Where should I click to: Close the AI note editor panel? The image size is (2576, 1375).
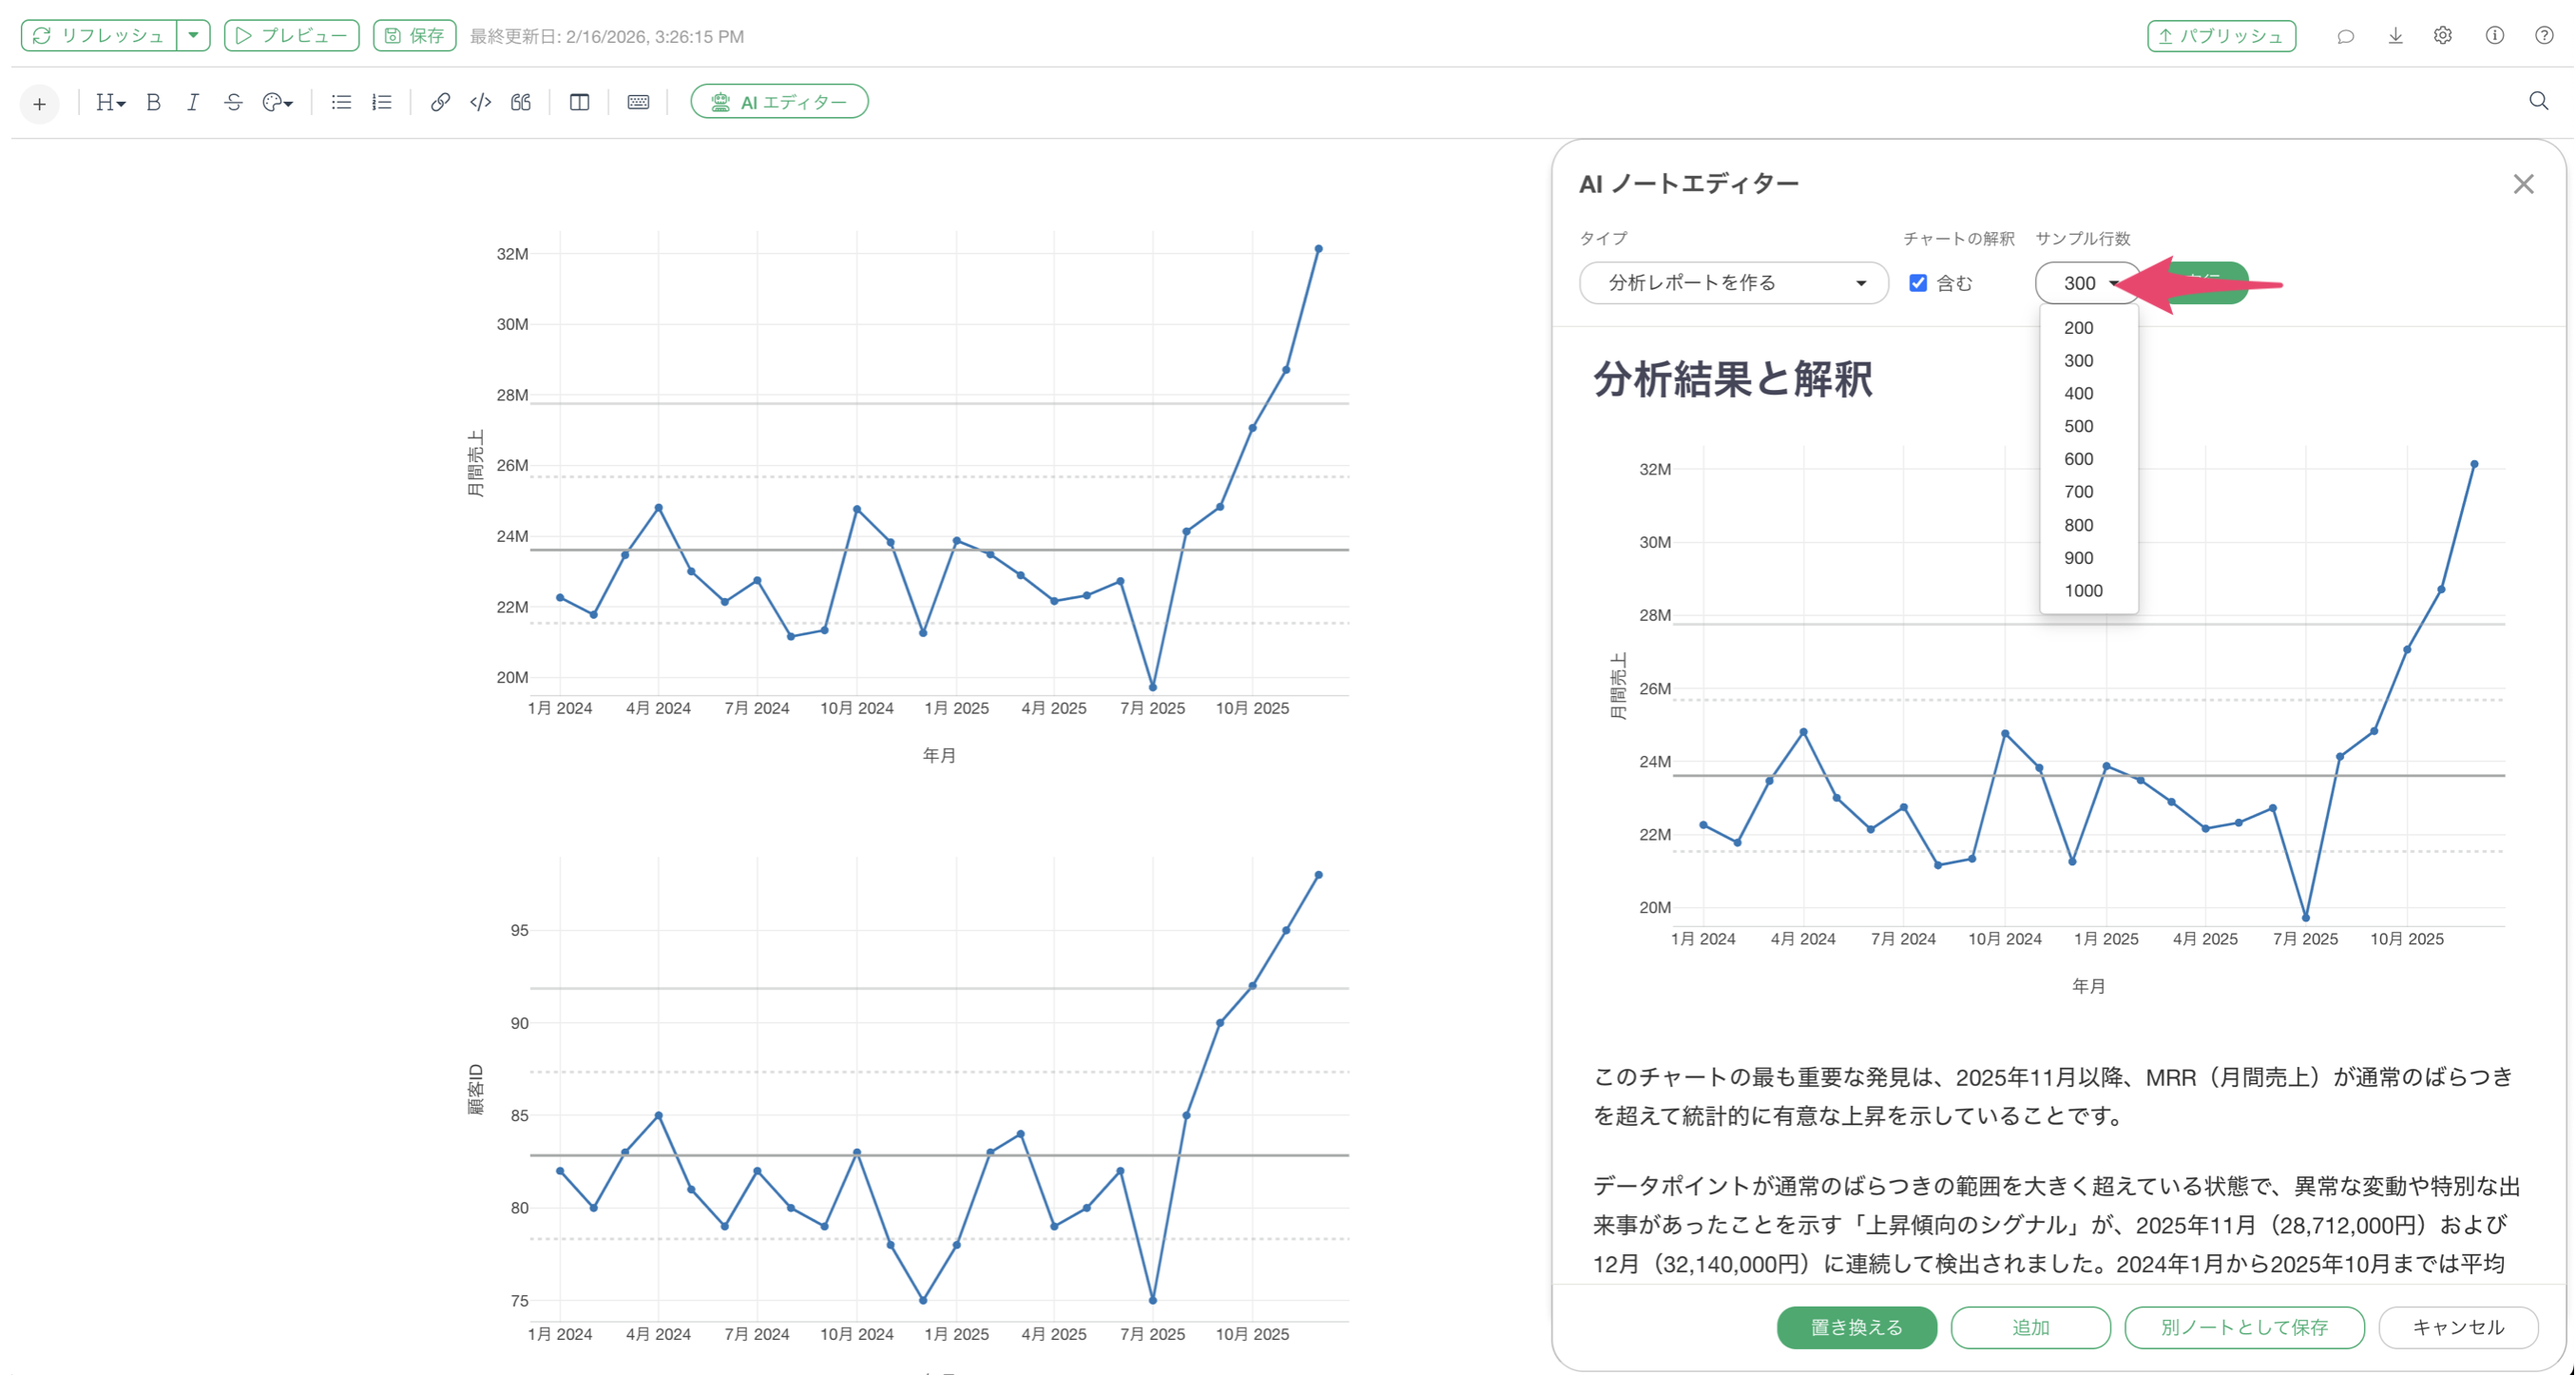pos(2523,184)
